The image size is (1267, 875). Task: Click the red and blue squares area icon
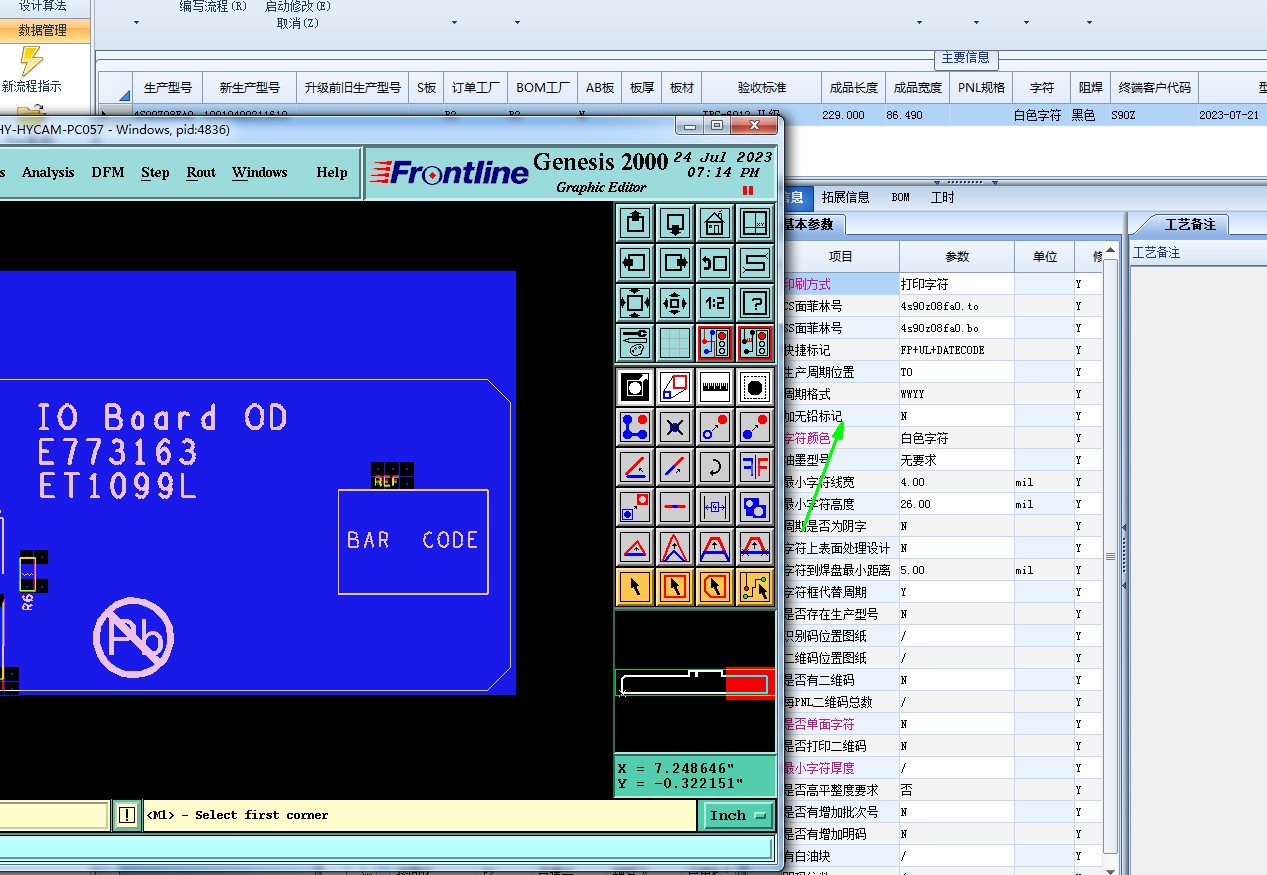[x=675, y=386]
